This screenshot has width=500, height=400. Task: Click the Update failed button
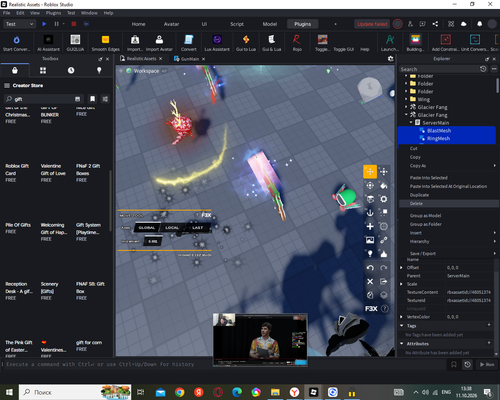pos(372,24)
